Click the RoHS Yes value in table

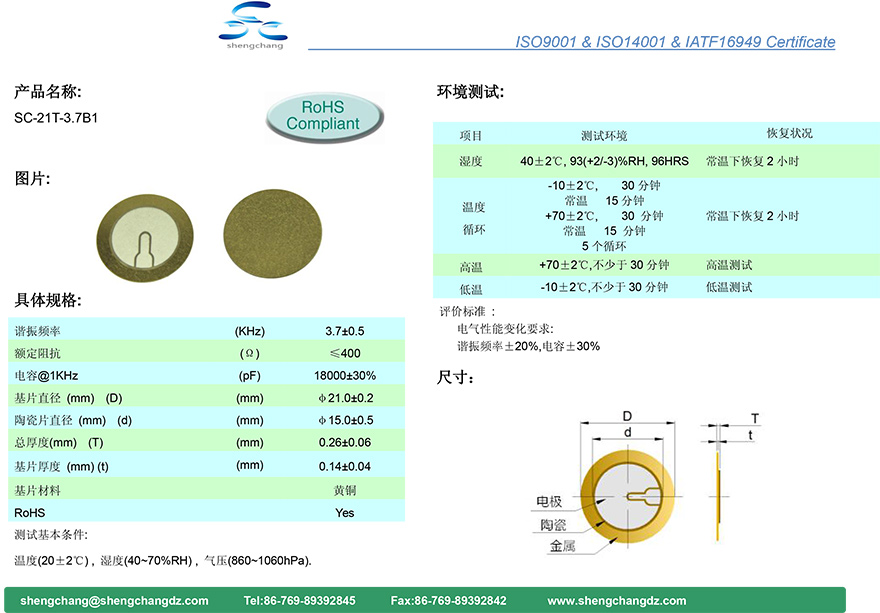[x=344, y=512]
